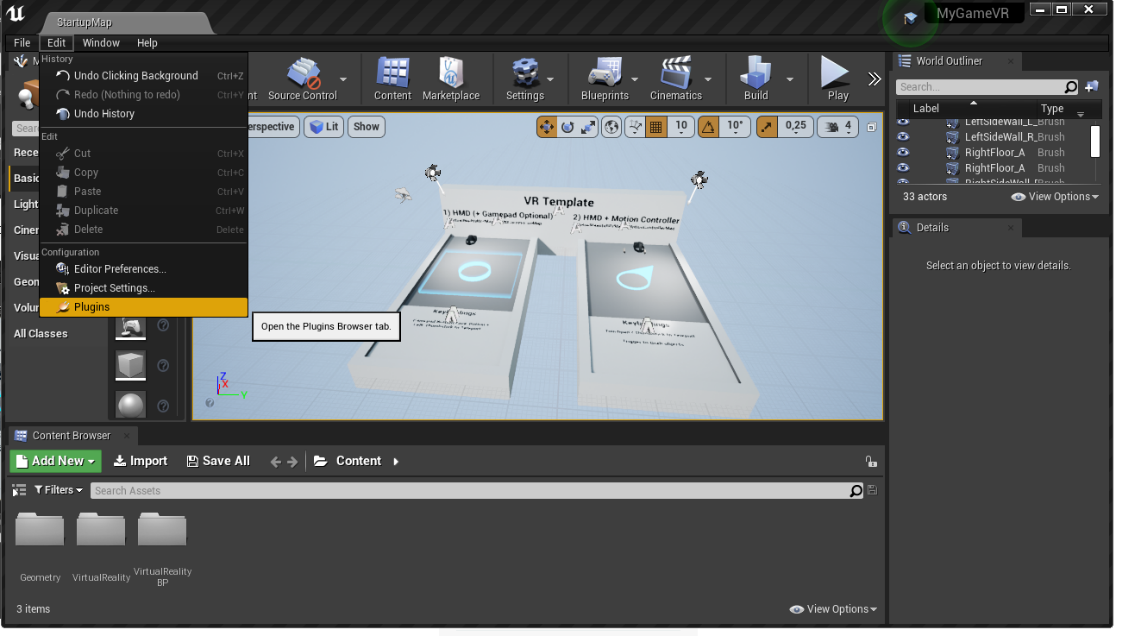This screenshot has width=1141, height=636.
Task: Toggle grid snapping in viewport toolbar
Action: [x=656, y=127]
